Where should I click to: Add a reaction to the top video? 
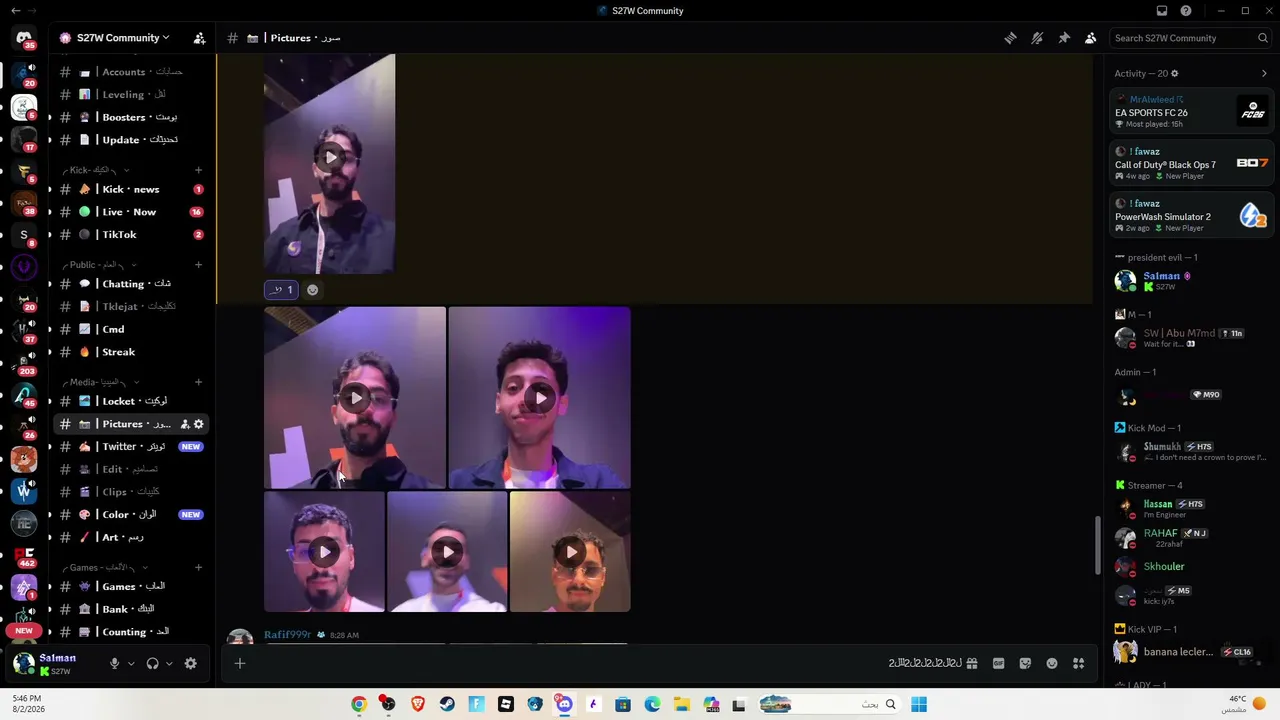(x=312, y=290)
